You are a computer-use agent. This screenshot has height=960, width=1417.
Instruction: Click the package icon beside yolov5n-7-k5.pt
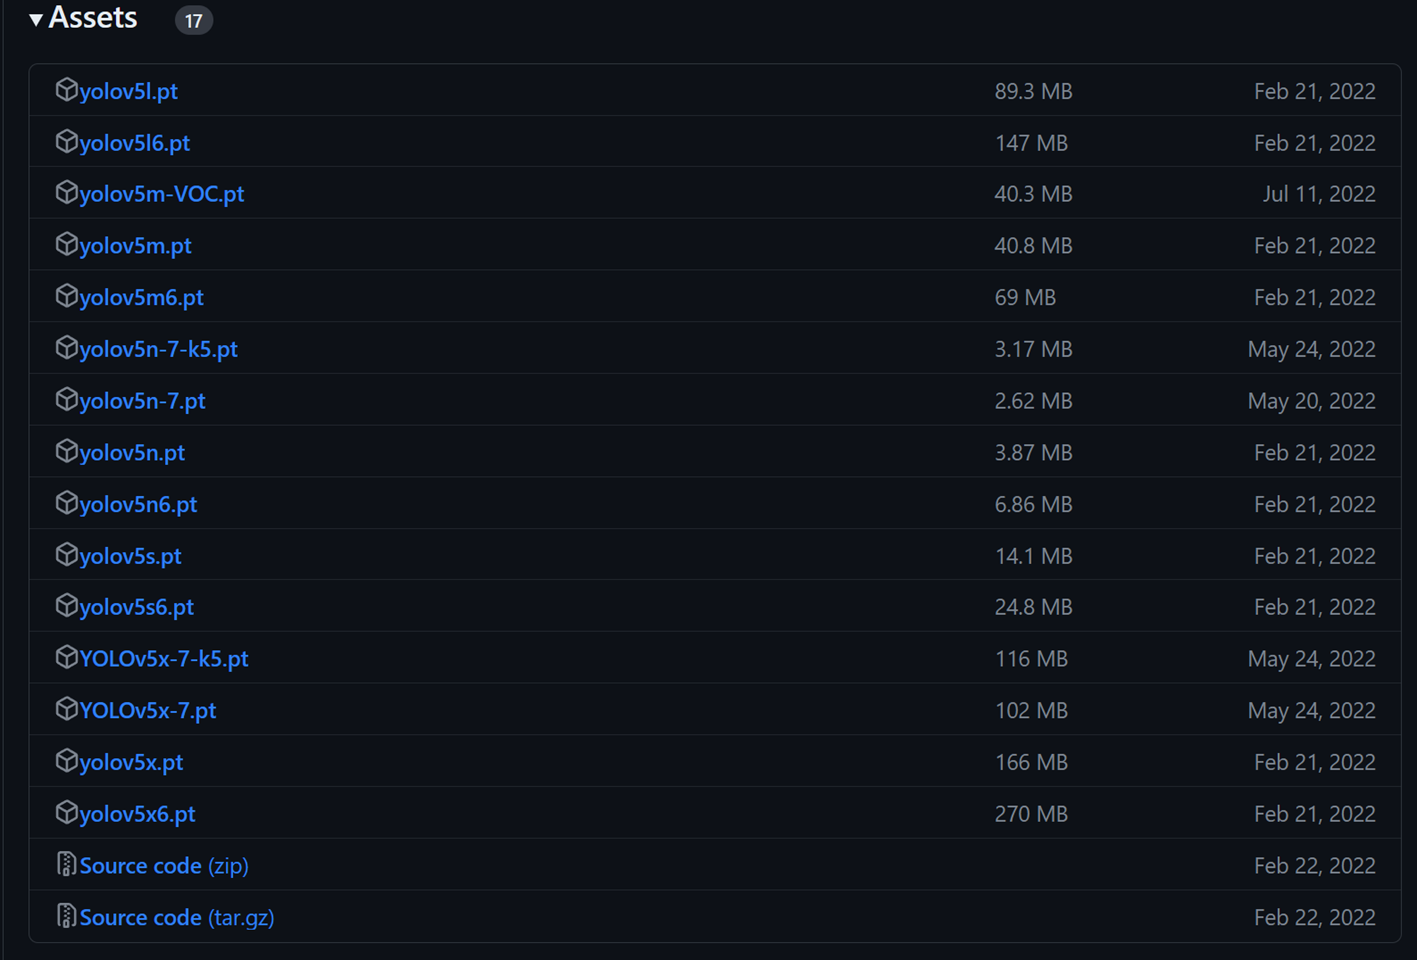coord(66,348)
